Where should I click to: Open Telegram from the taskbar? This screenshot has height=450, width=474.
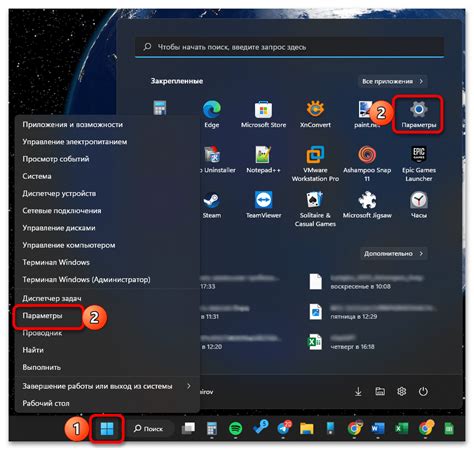[284, 428]
